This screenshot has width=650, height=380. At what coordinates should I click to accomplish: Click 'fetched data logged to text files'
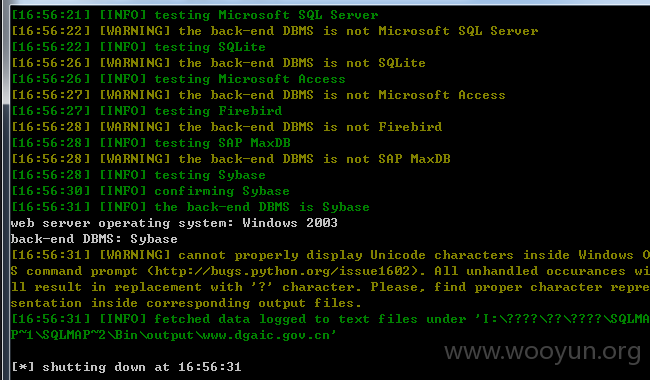pyautogui.click(x=330, y=327)
